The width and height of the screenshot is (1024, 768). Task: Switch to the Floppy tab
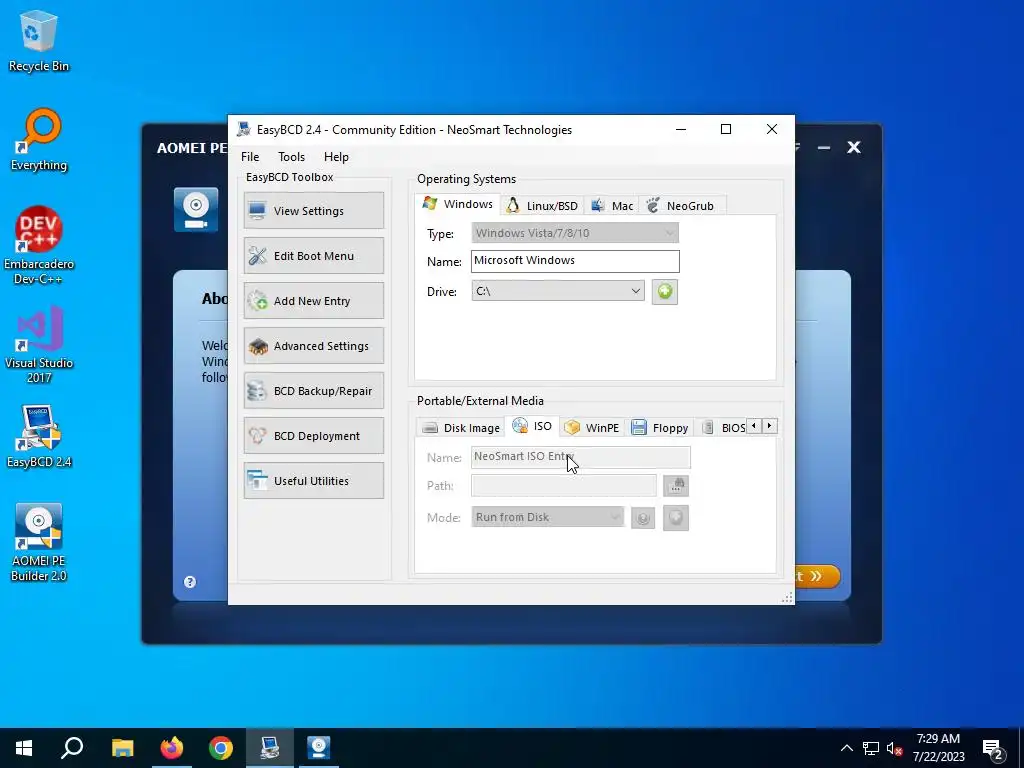660,428
